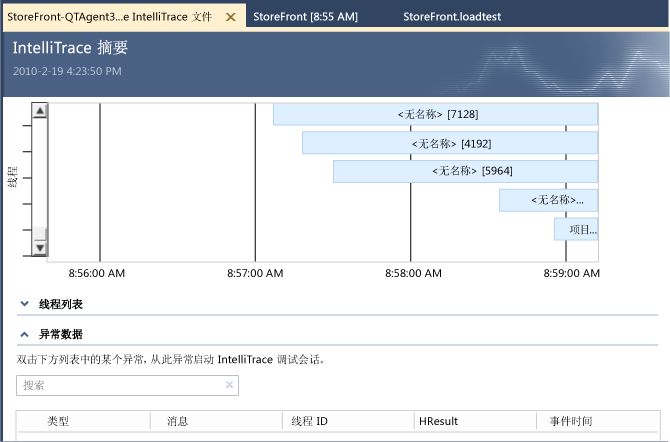Collapse the 异常数据 section chevron
Viewport: 670px width, 442px height.
coord(24,334)
